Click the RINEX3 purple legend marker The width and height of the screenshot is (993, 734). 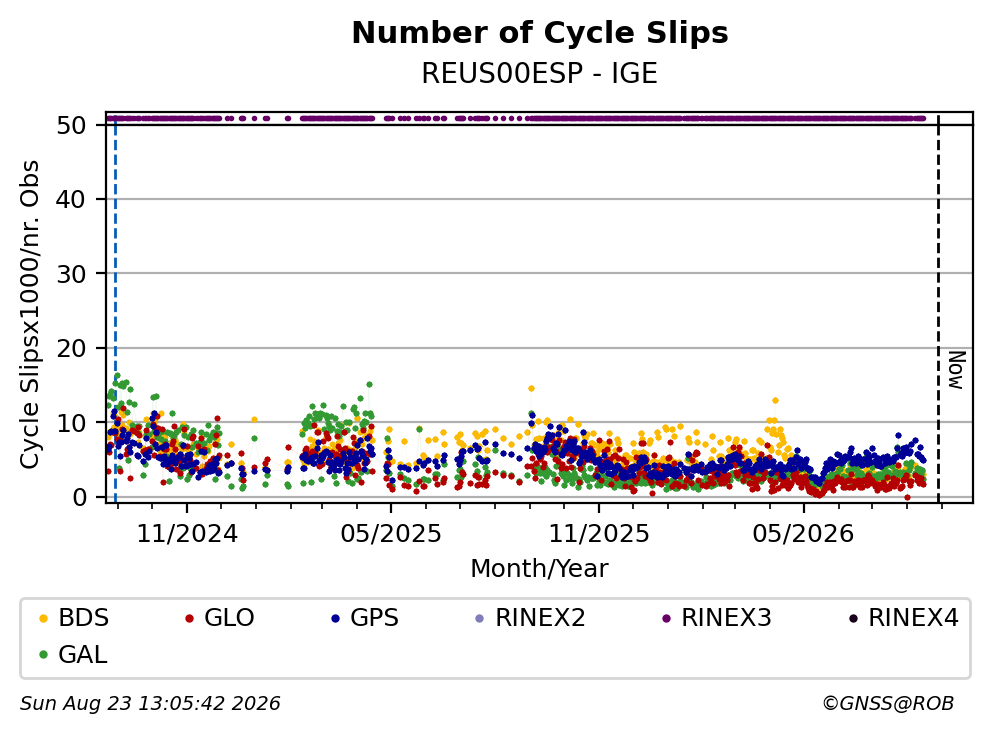(666, 618)
